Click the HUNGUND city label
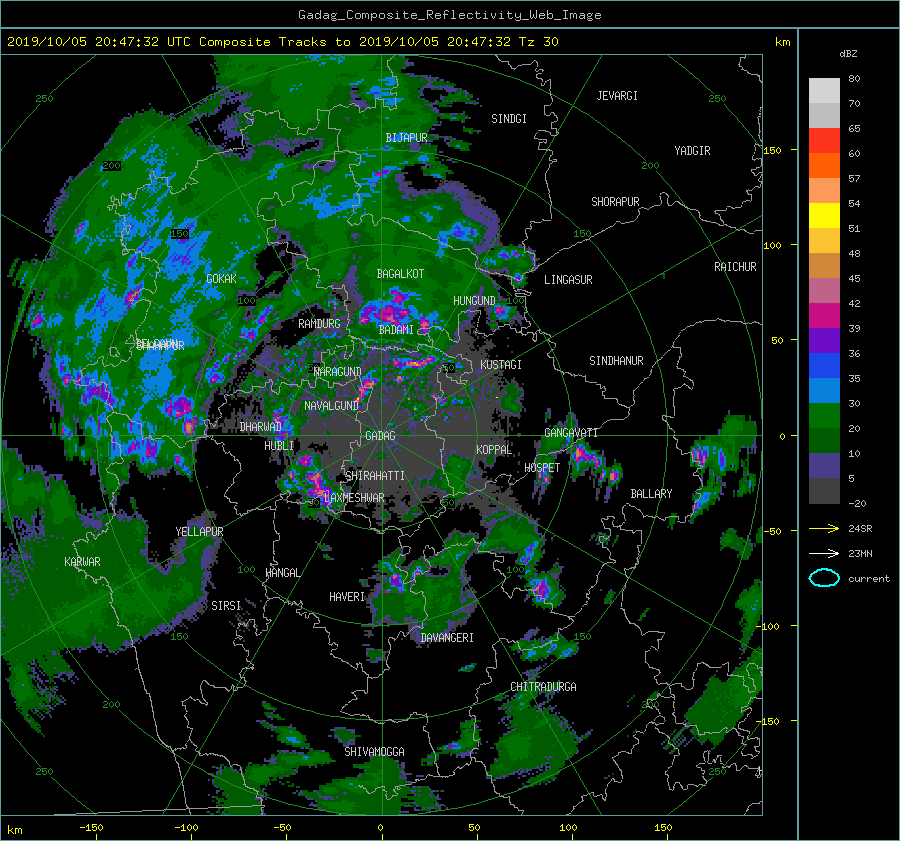This screenshot has width=900, height=841. point(474,301)
